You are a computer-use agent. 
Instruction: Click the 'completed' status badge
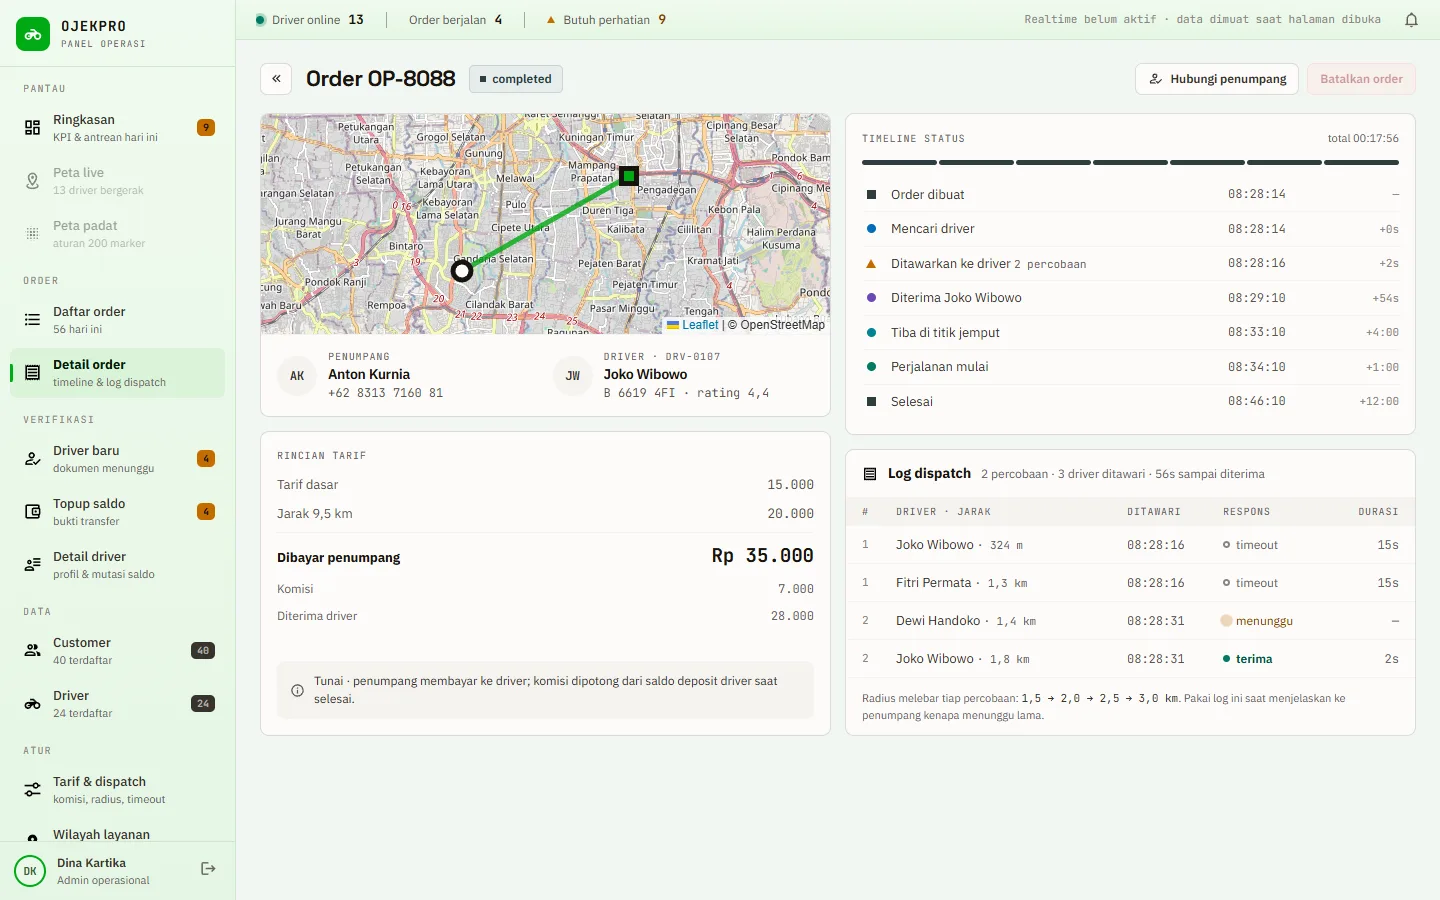[x=516, y=79]
